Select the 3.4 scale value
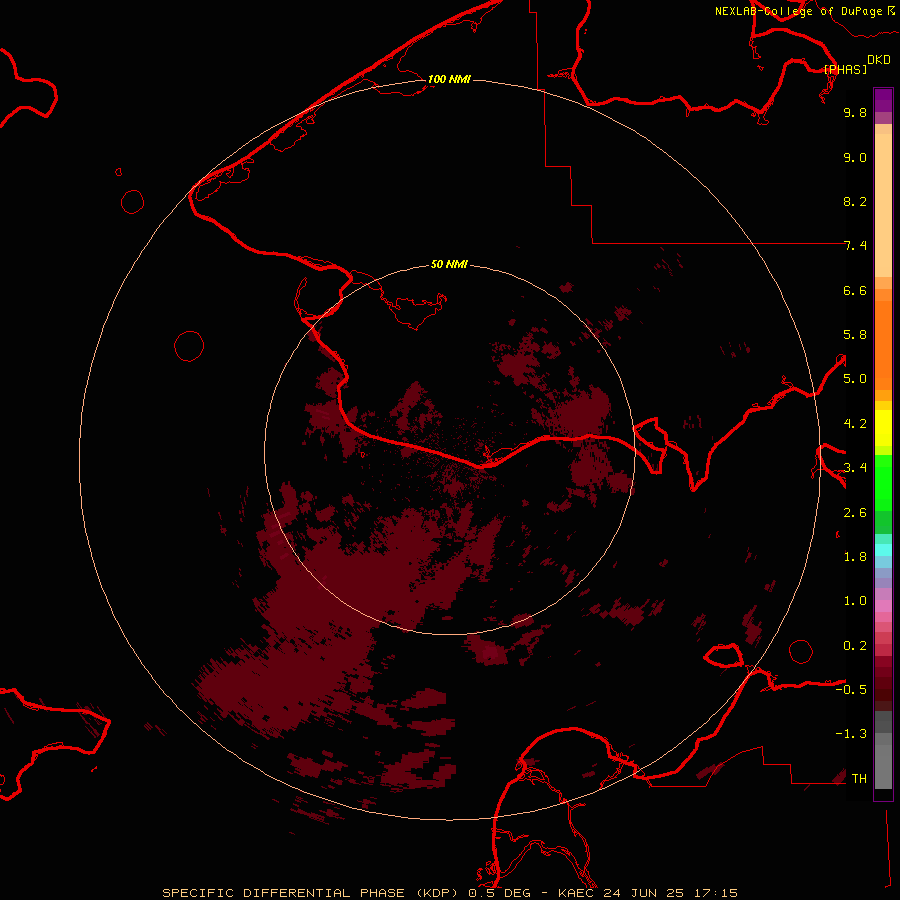900x900 pixels. tap(855, 468)
